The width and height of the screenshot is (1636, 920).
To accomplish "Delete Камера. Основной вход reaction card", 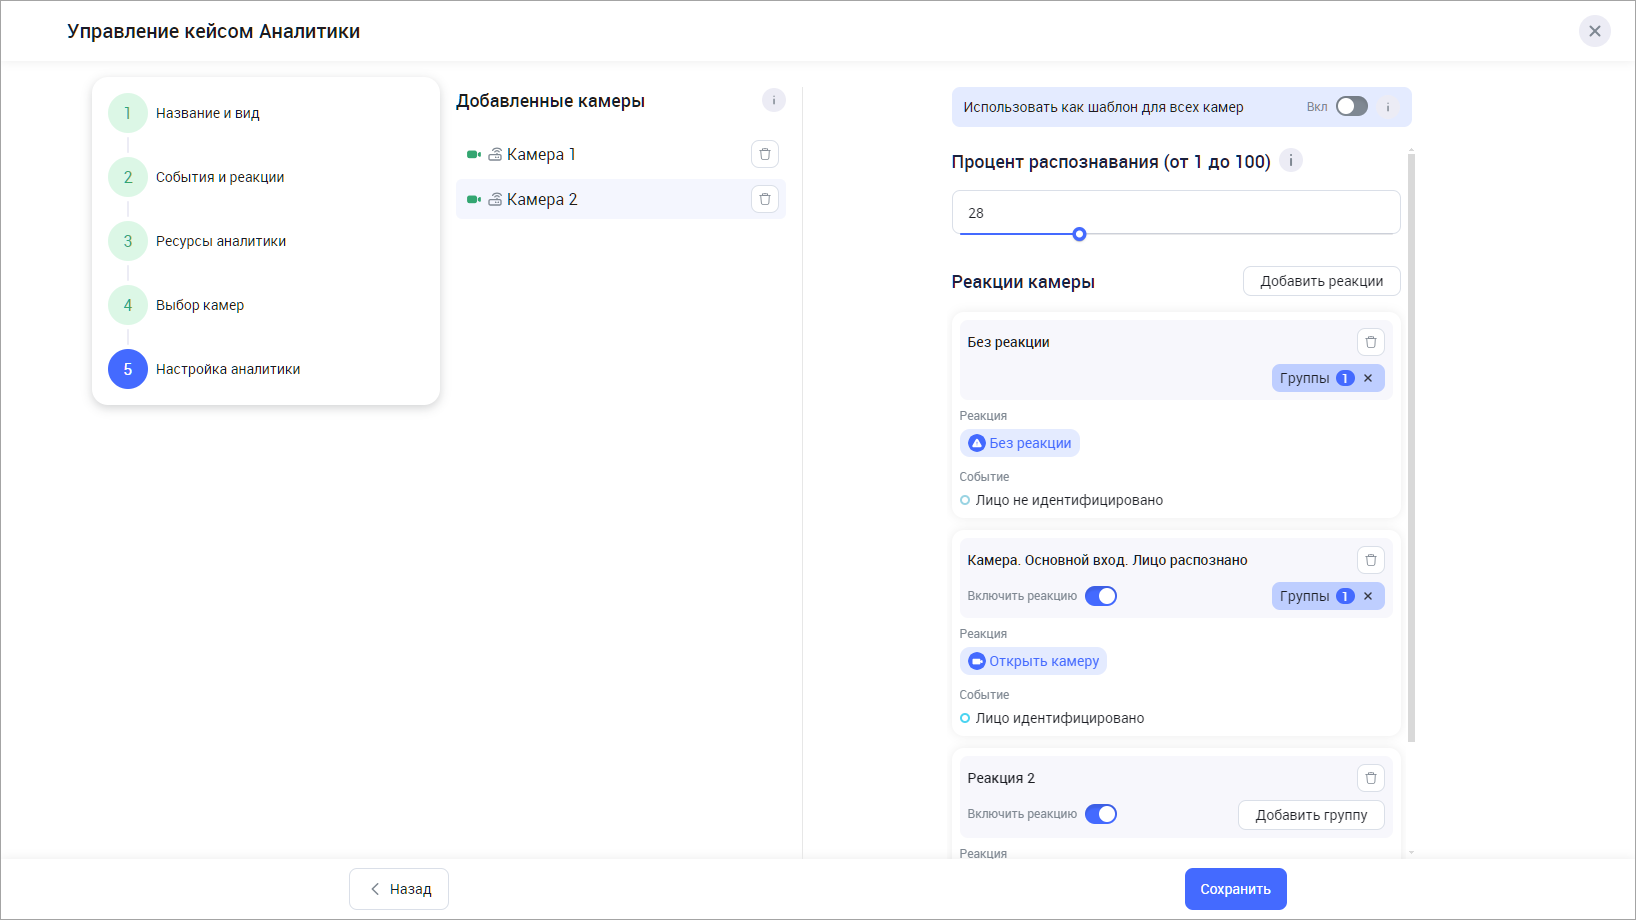I will pos(1371,560).
